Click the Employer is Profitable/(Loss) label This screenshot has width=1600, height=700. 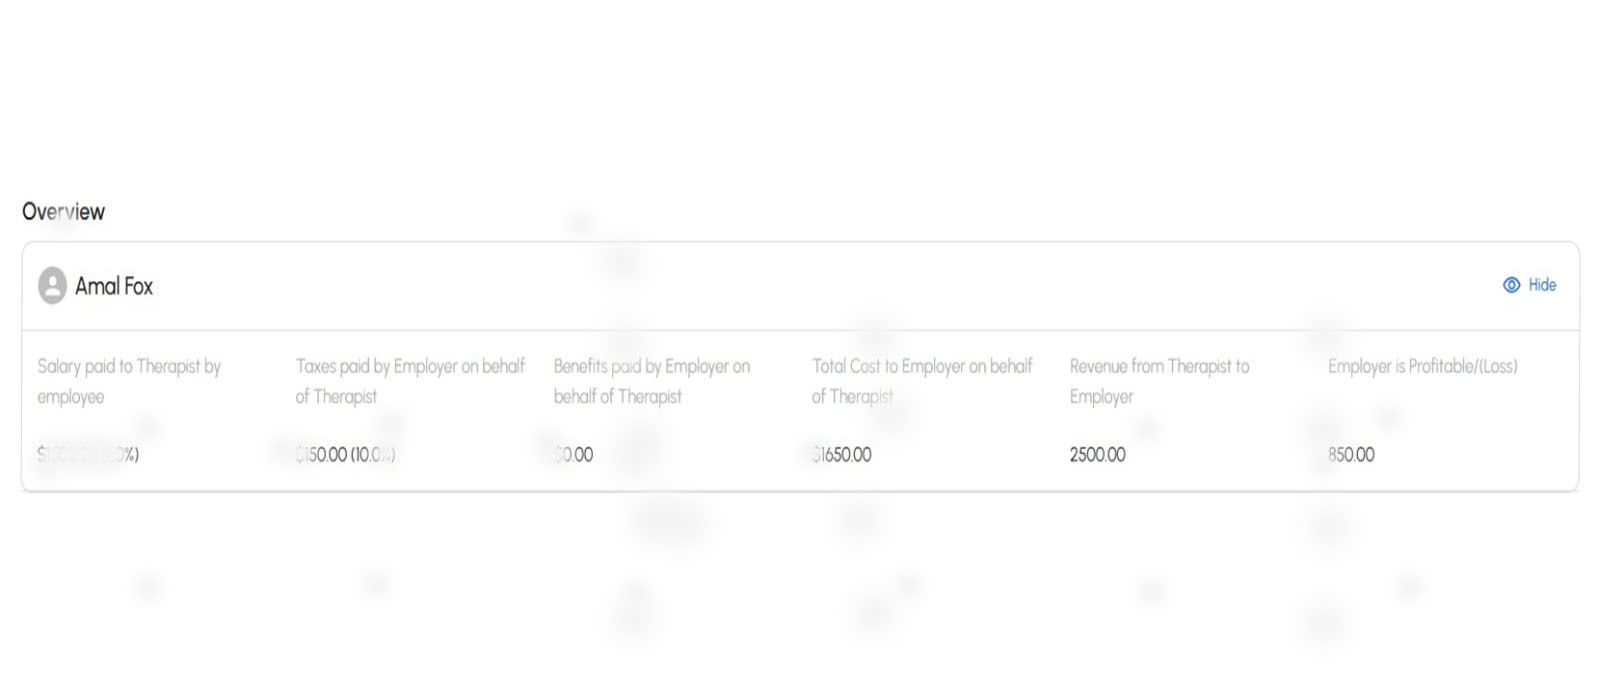(x=1422, y=366)
